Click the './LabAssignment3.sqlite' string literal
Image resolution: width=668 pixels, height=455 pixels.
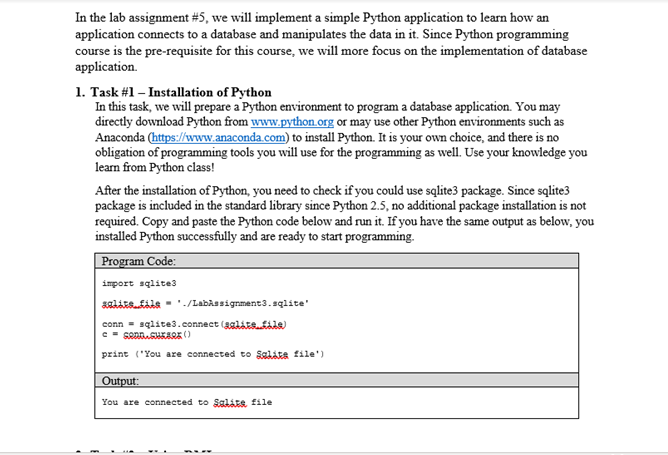(243, 303)
